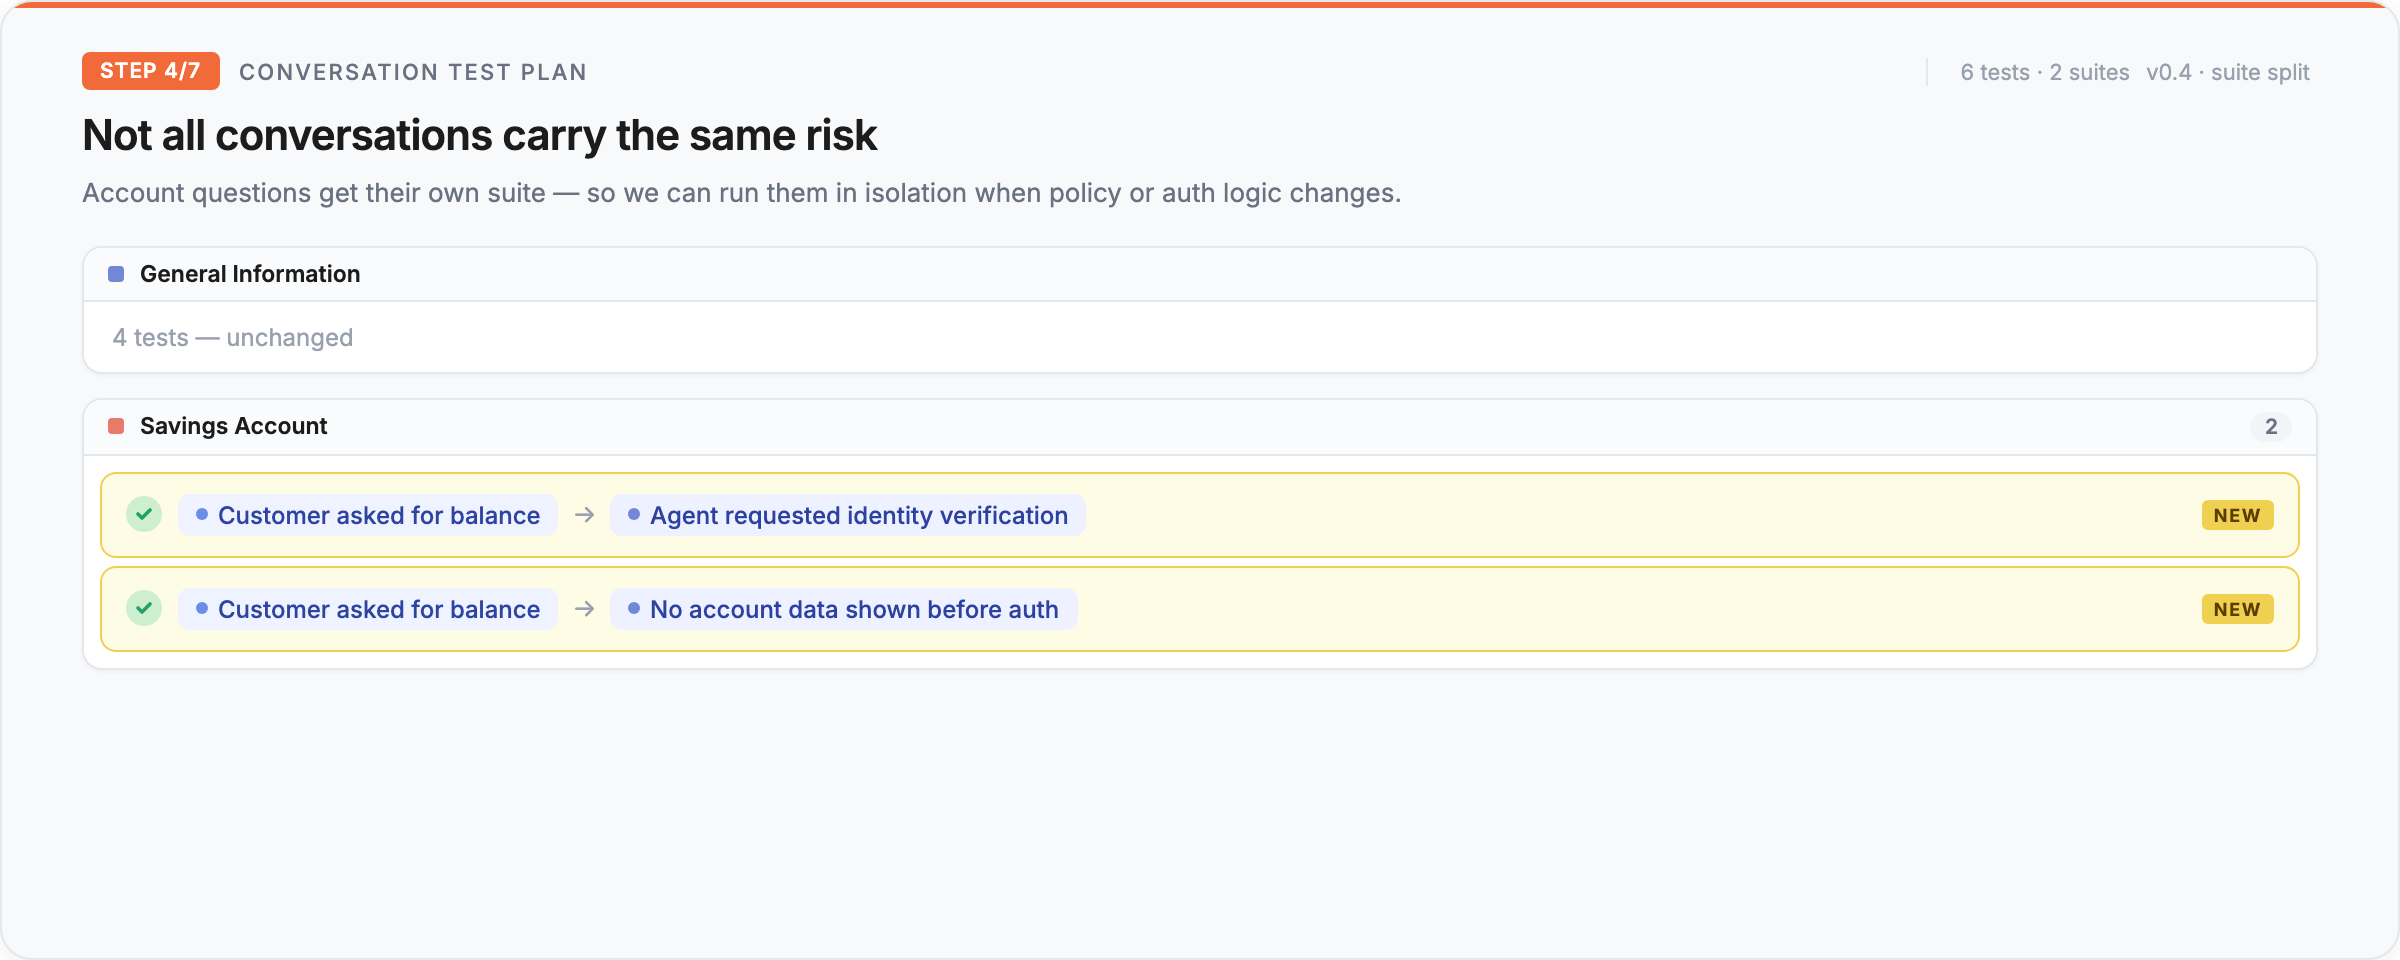Viewport: 2400px width, 960px height.
Task: Click the '6 tests · 2 suites' summary
Action: (2044, 72)
